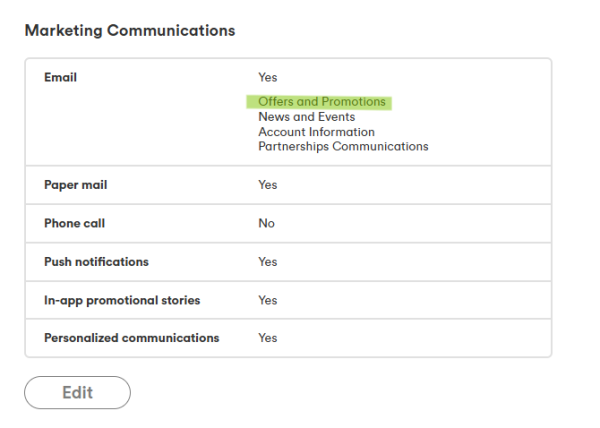Click Partnerships Communications in the email list
The width and height of the screenshot is (600, 428).
[343, 146]
